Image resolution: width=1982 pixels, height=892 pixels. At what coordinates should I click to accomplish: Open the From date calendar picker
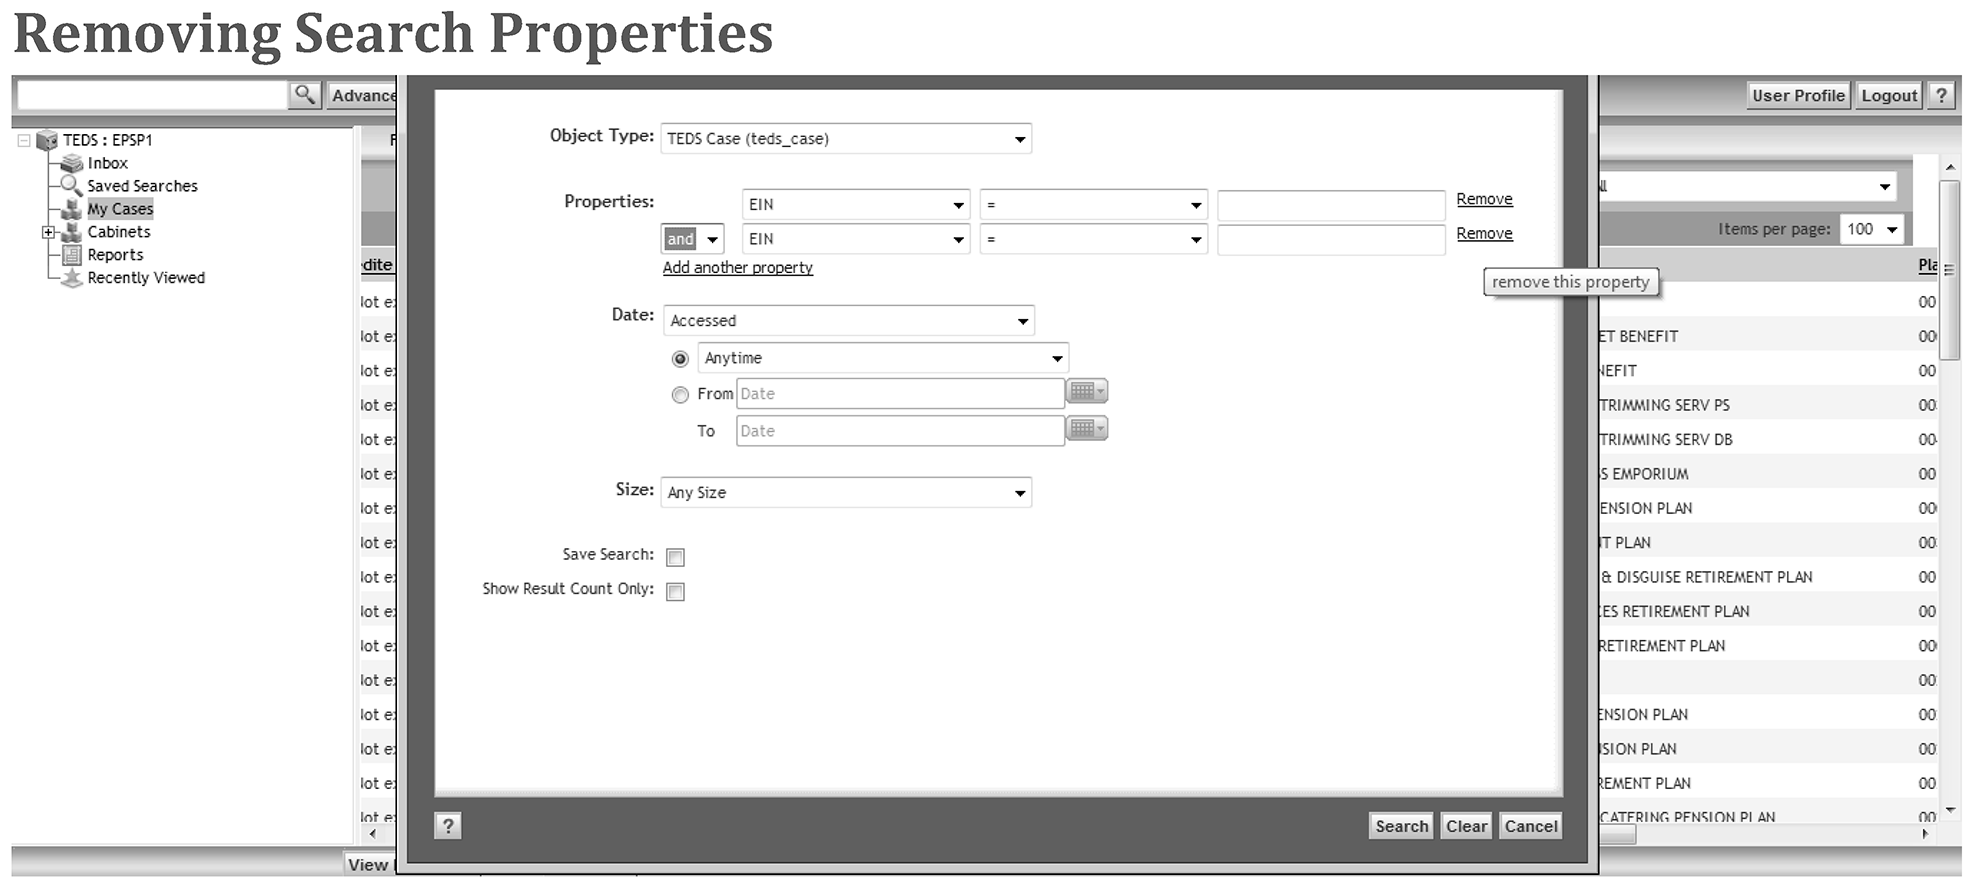[x=1086, y=392]
